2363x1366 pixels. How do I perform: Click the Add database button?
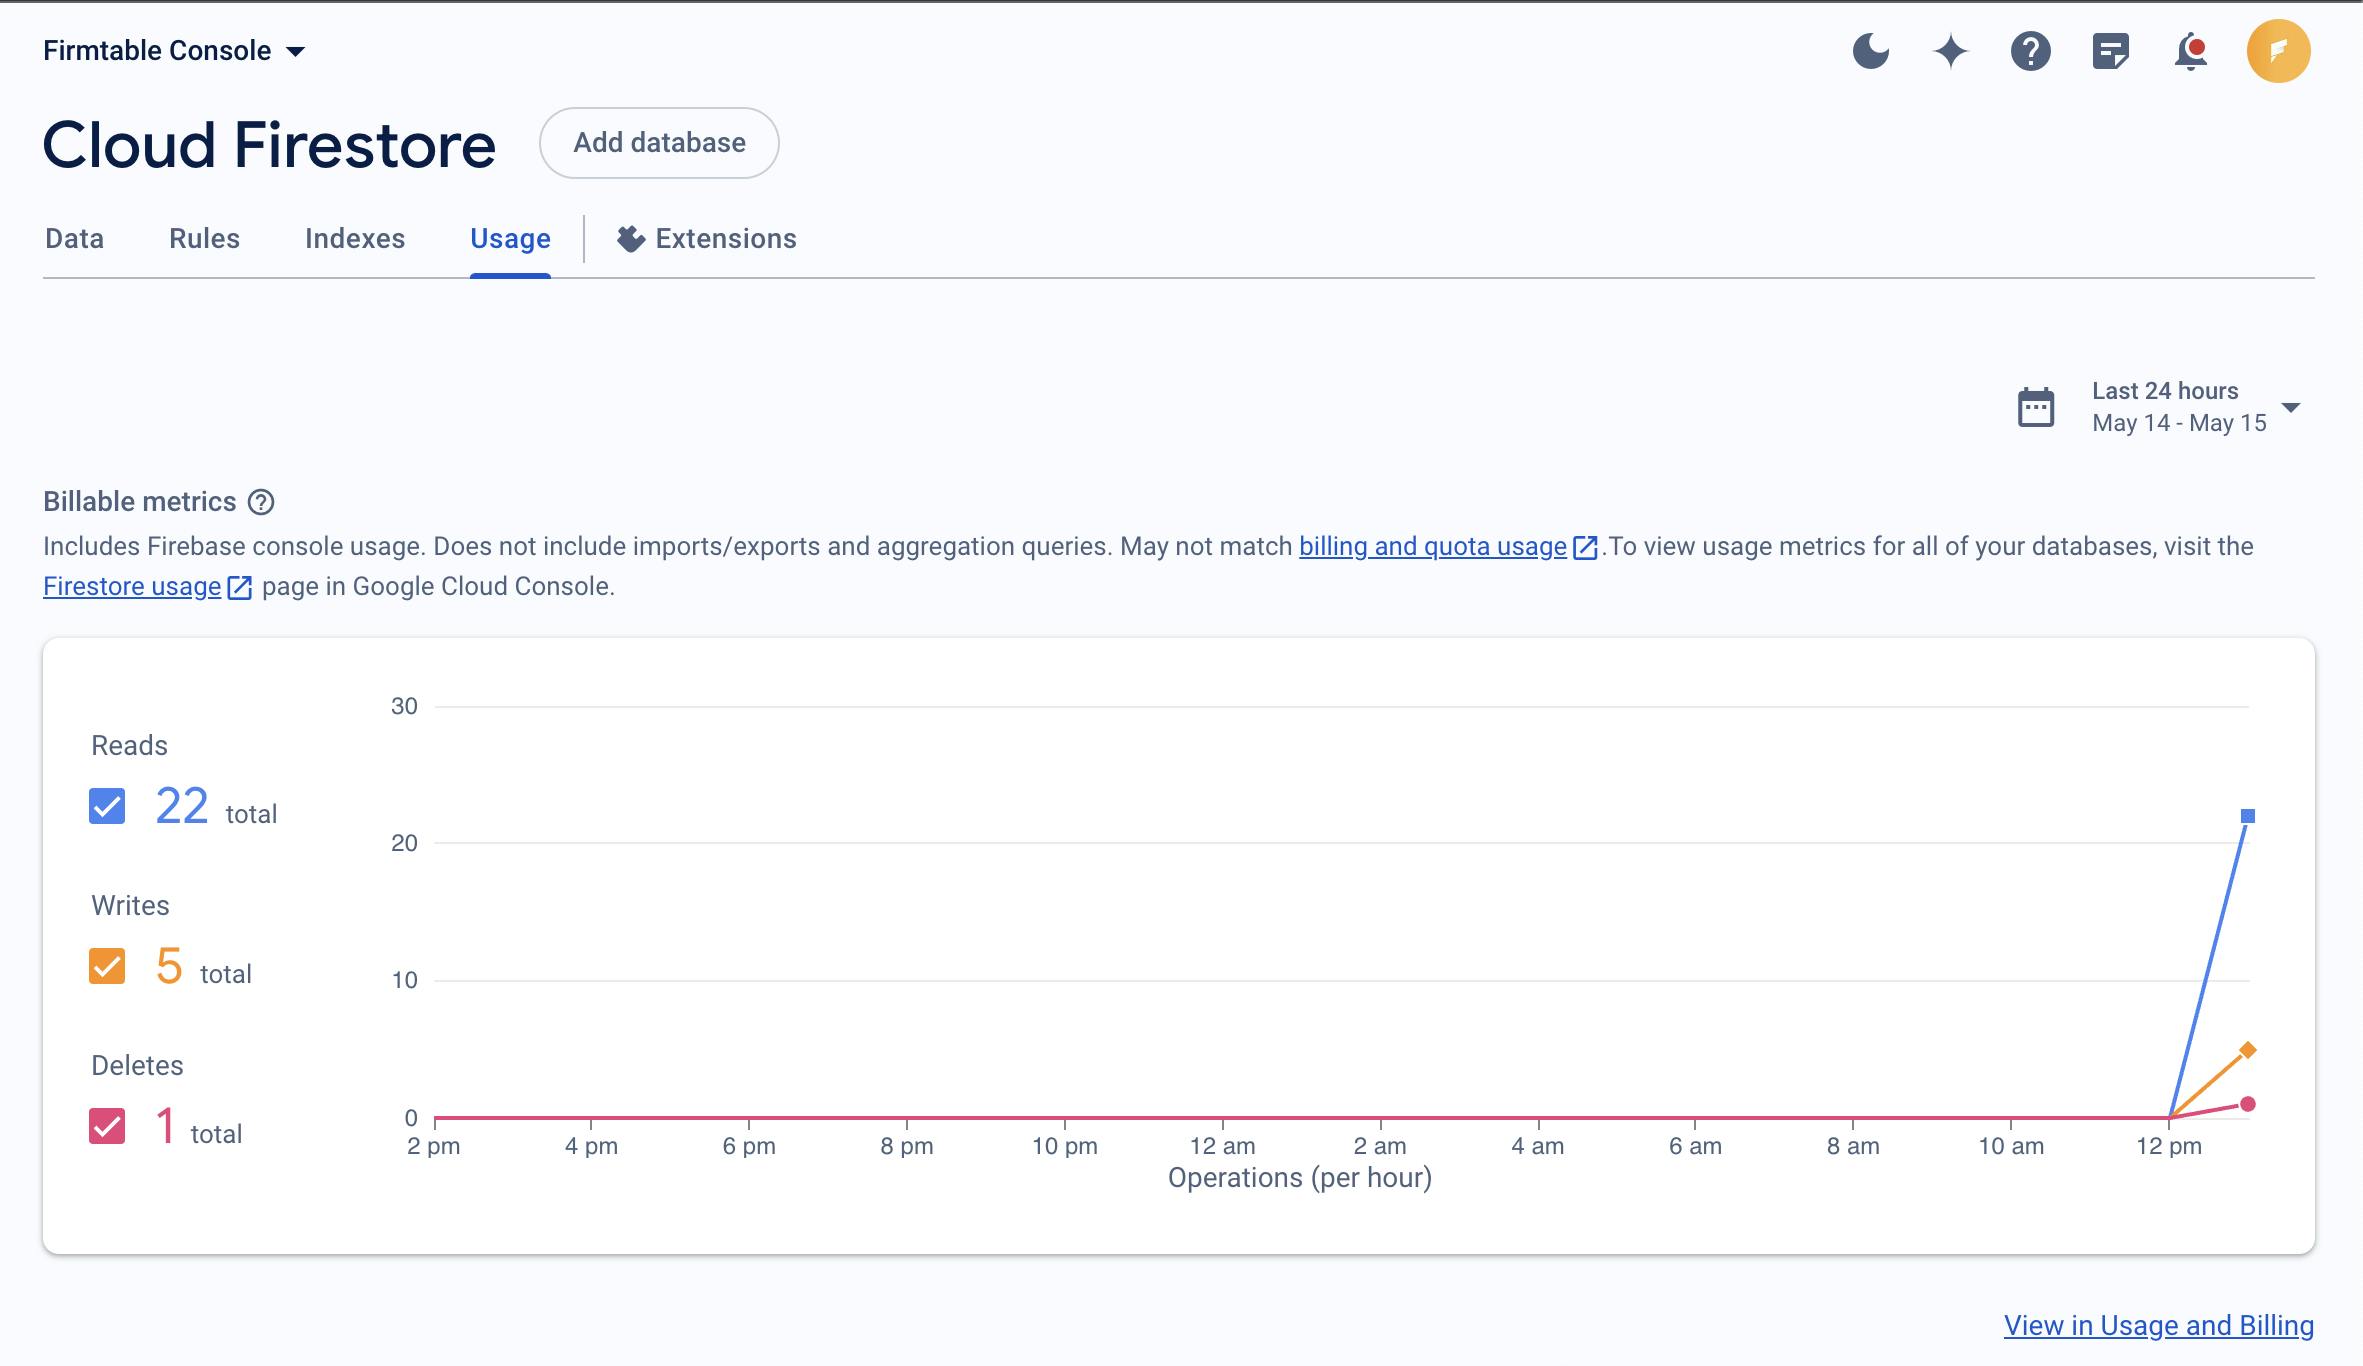[659, 143]
